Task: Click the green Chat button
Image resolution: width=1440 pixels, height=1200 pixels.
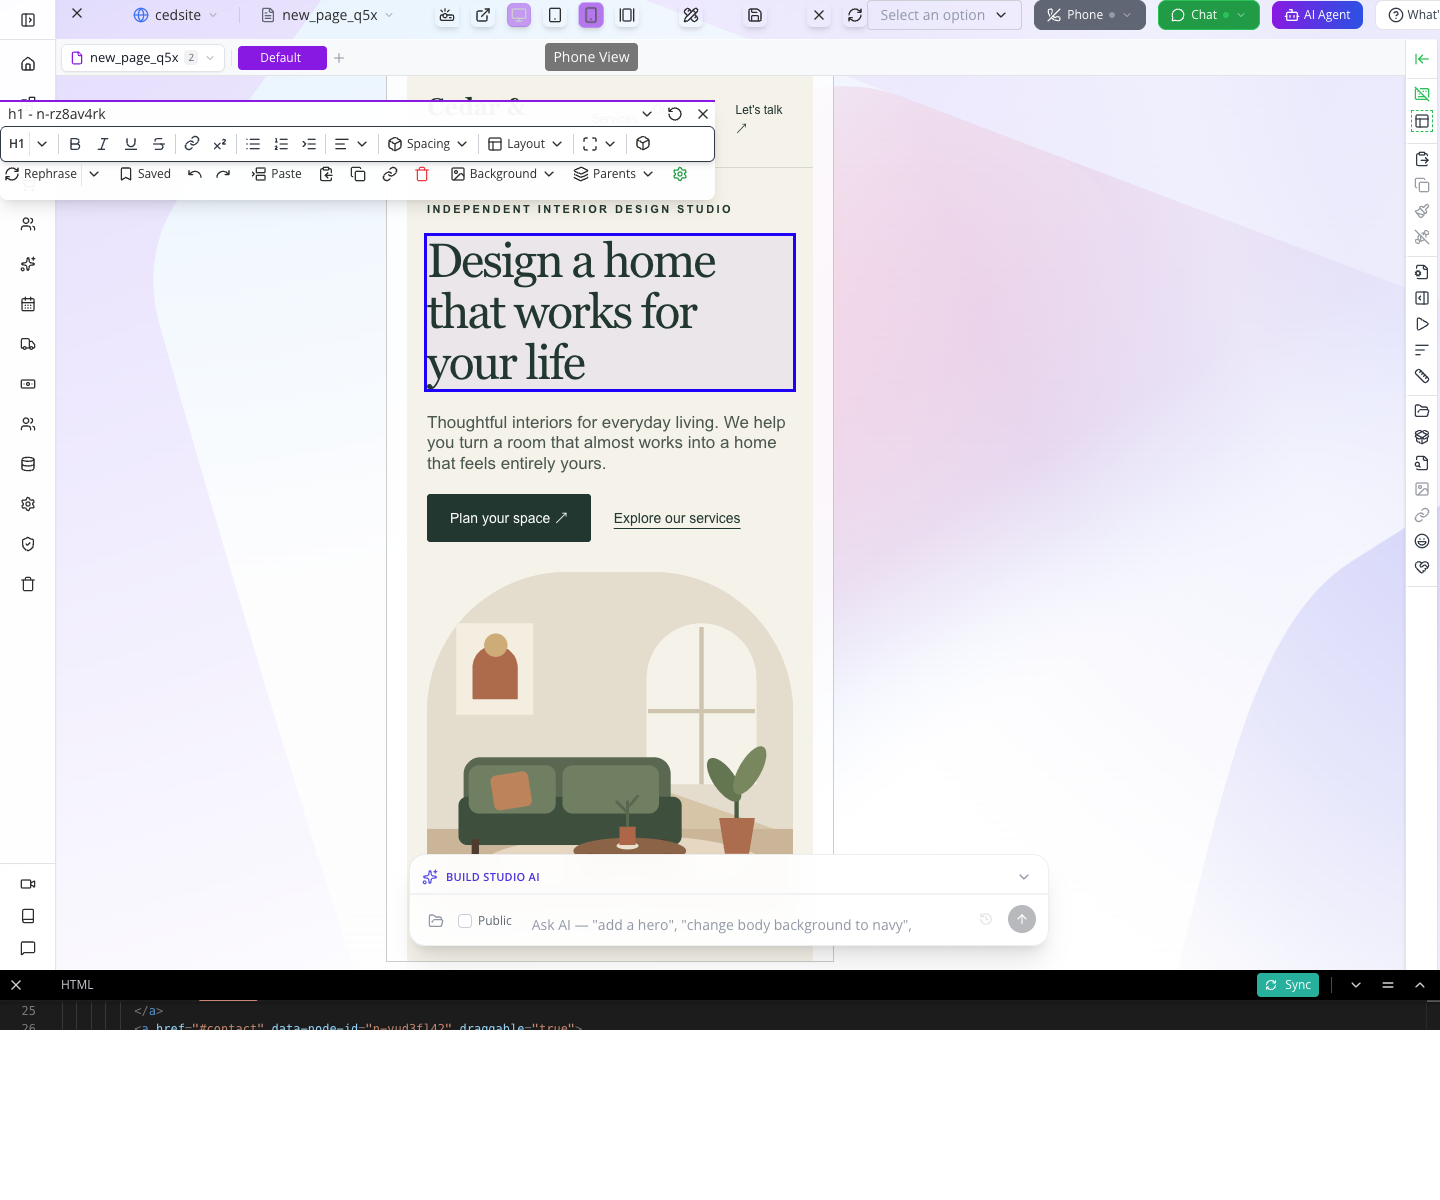Action: click(1208, 15)
